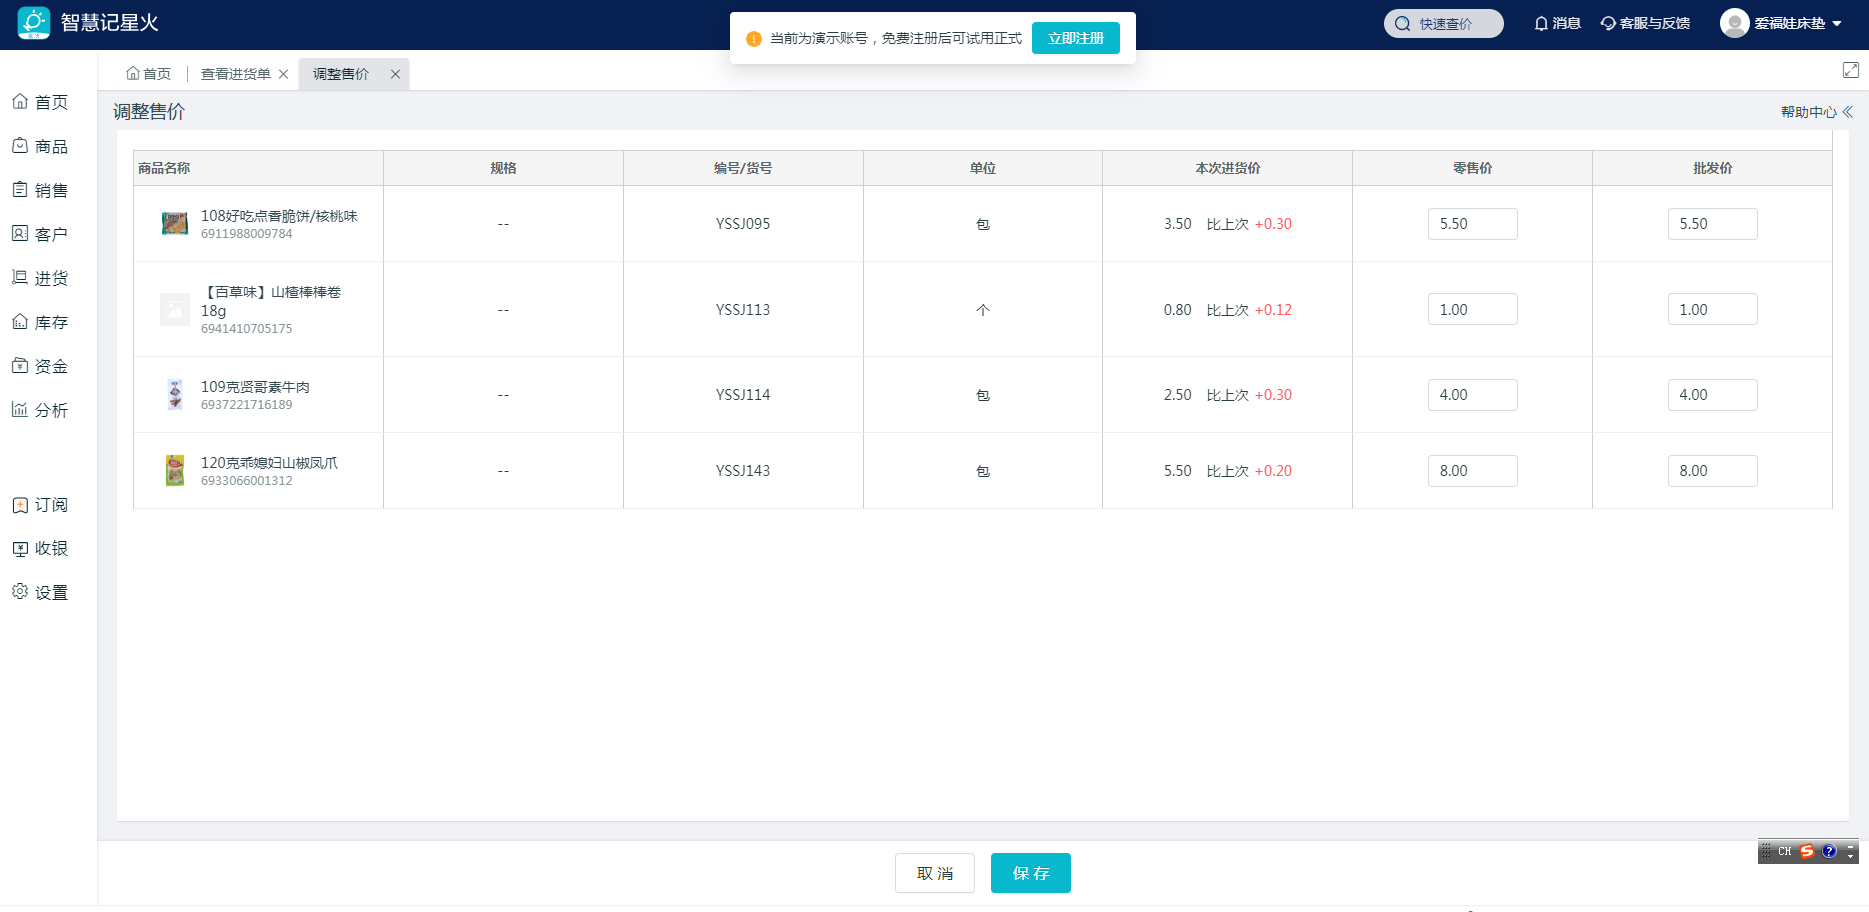
Task: Switch to the 查看进货单 tab
Action: point(235,74)
